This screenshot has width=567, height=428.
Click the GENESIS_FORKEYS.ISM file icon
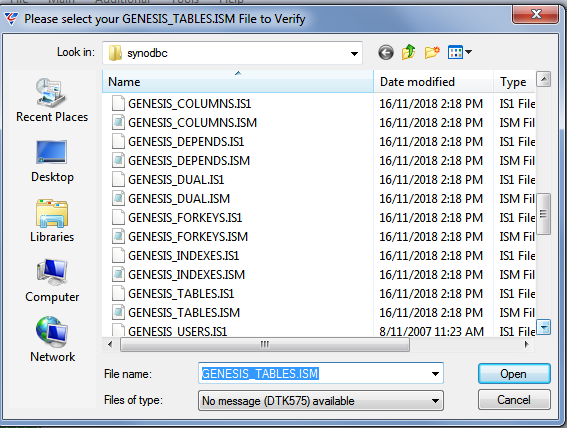118,236
